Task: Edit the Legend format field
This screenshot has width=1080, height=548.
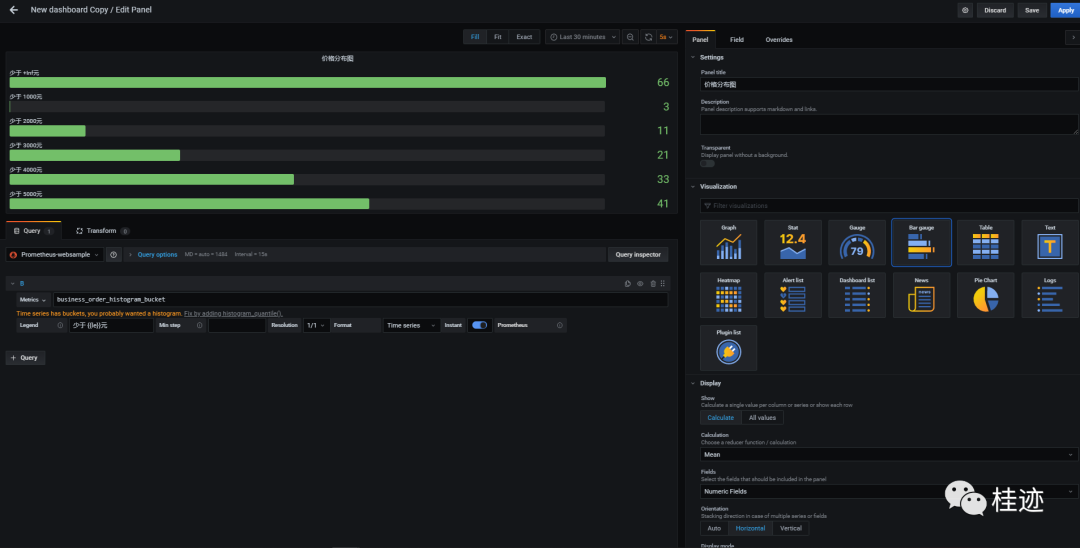Action: pos(112,325)
